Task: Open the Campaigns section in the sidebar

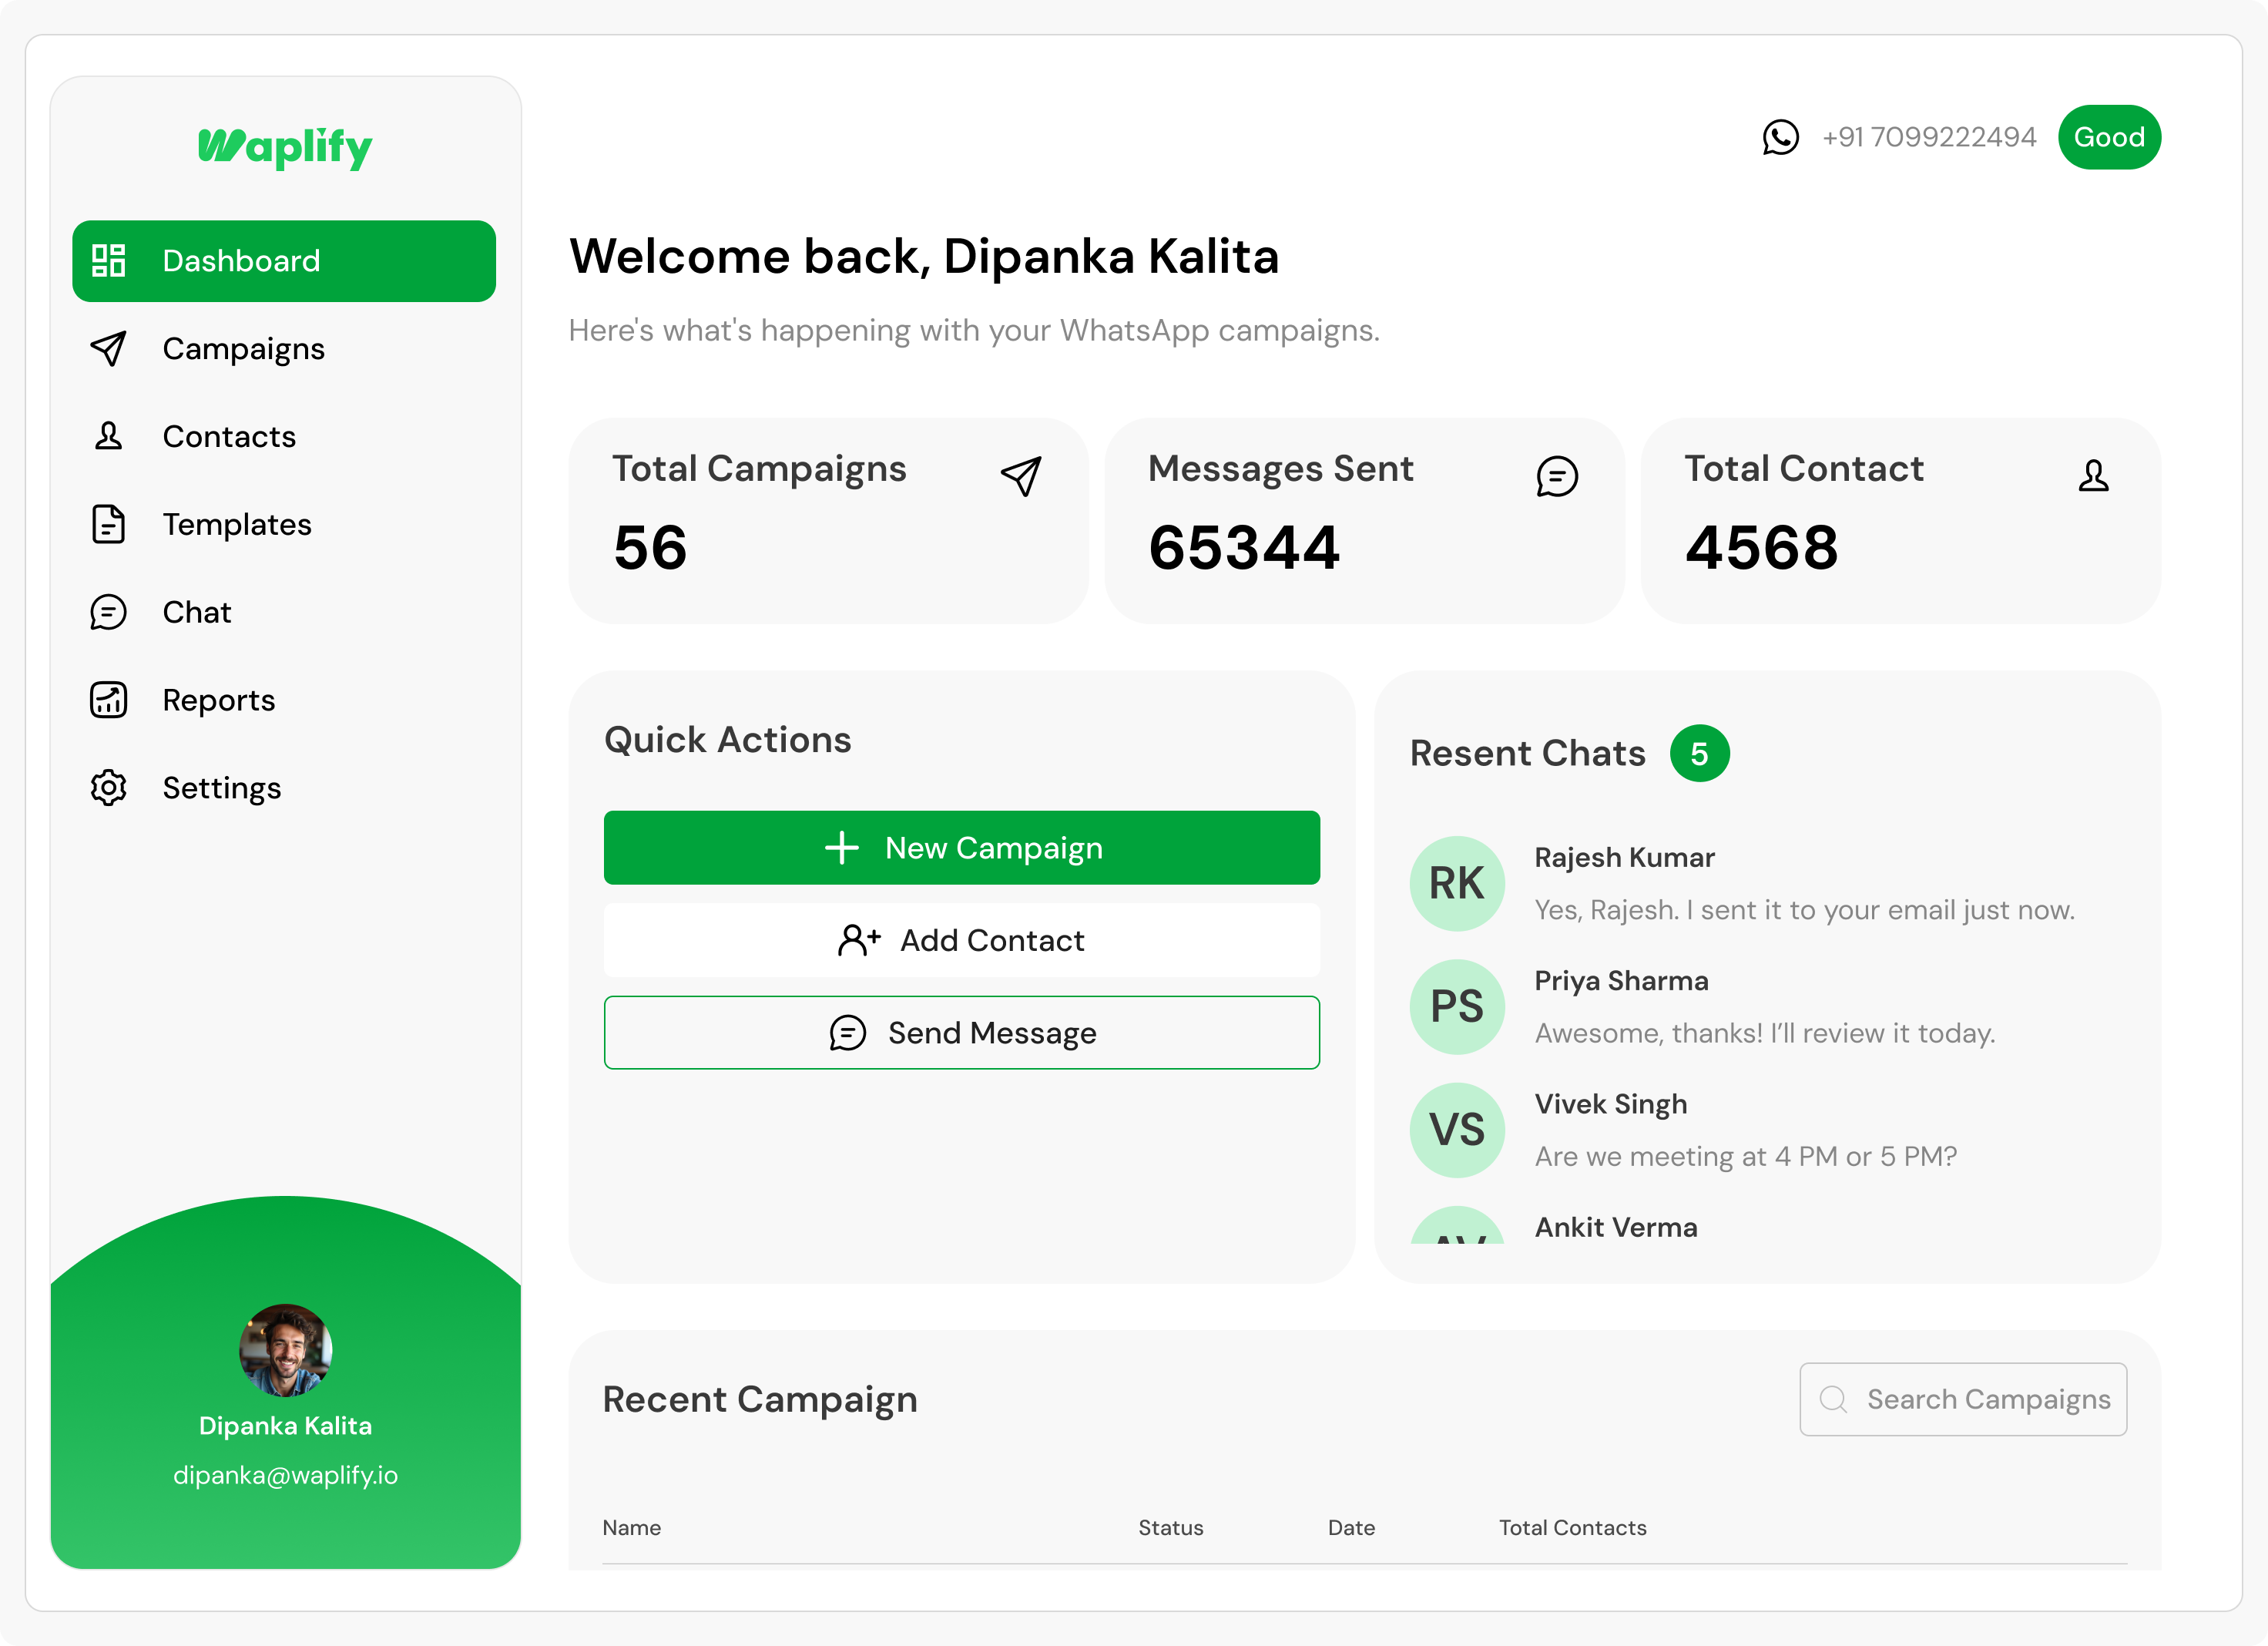Action: (243, 348)
